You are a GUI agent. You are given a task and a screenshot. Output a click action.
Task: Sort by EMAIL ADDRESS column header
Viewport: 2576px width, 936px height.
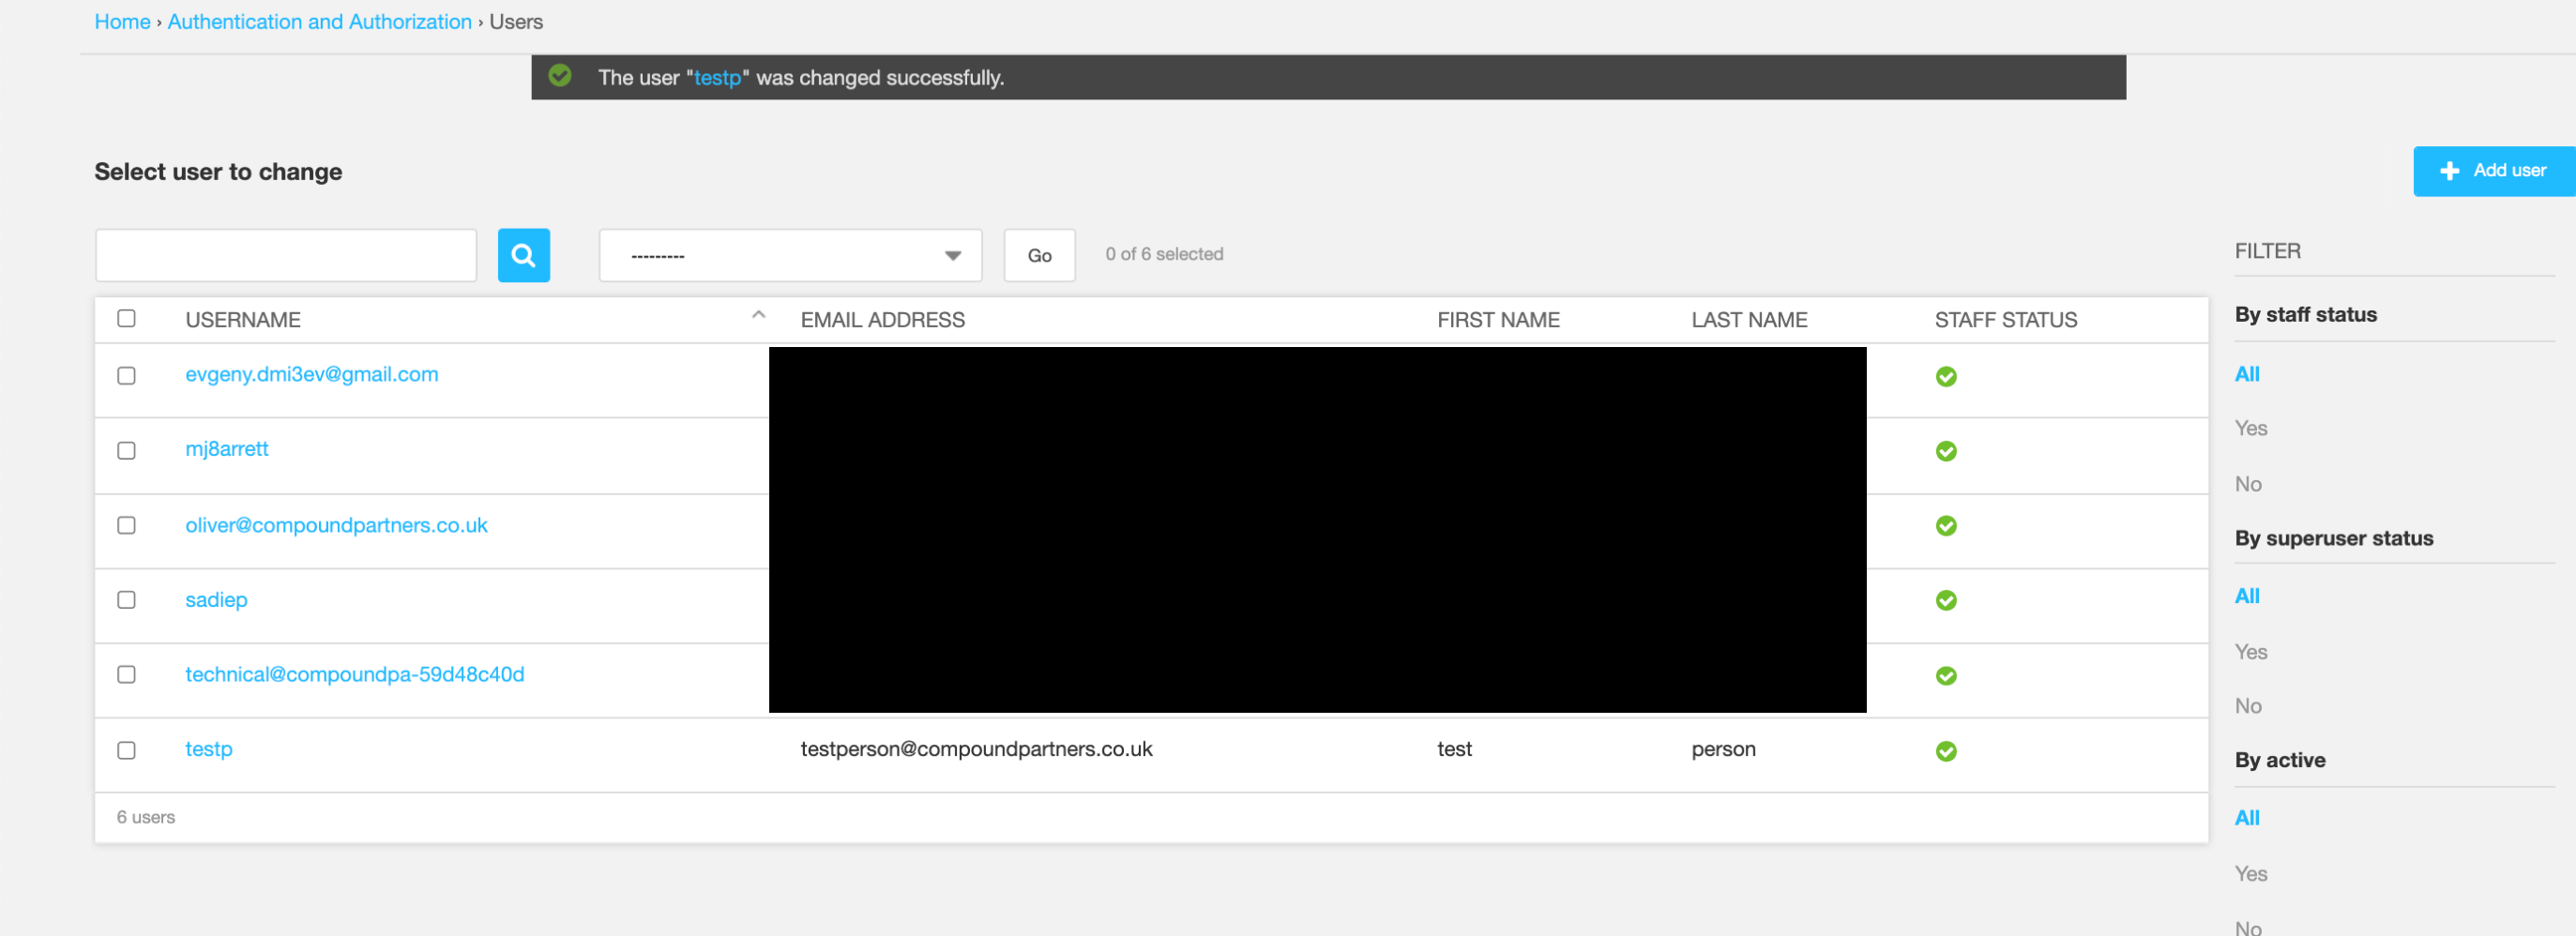click(x=882, y=320)
